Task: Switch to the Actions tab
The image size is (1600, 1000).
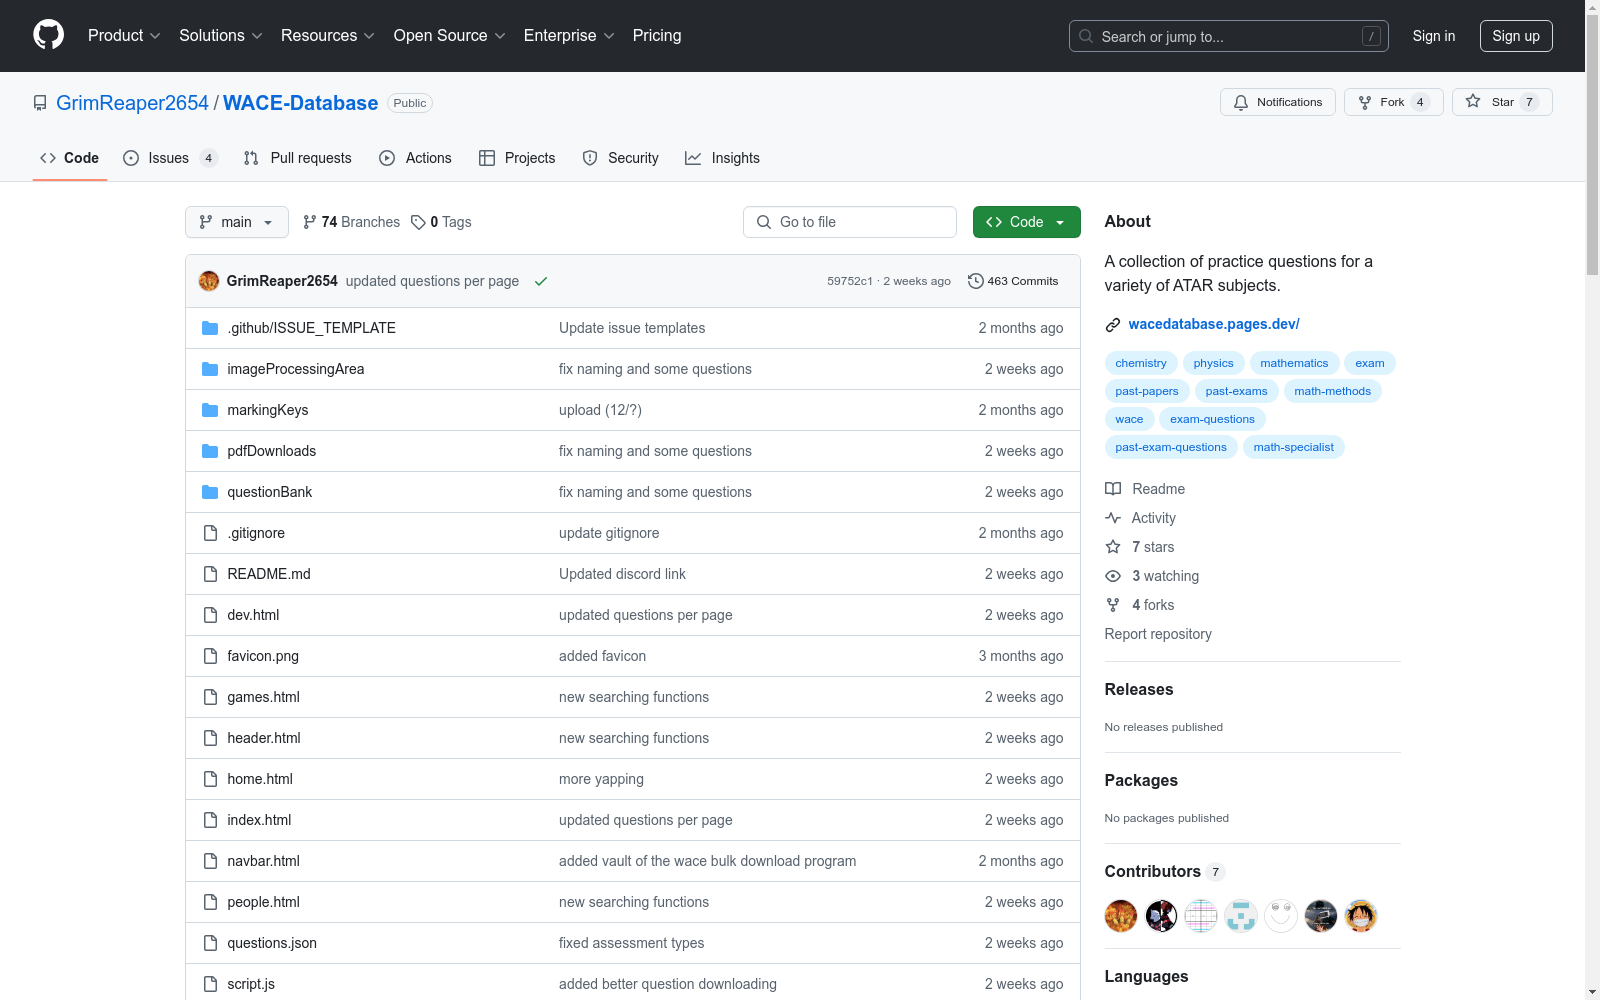Action: pos(416,158)
